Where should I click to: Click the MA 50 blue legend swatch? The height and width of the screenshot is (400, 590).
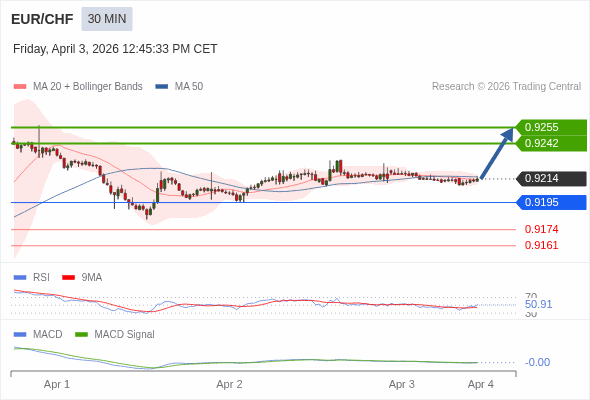161,87
